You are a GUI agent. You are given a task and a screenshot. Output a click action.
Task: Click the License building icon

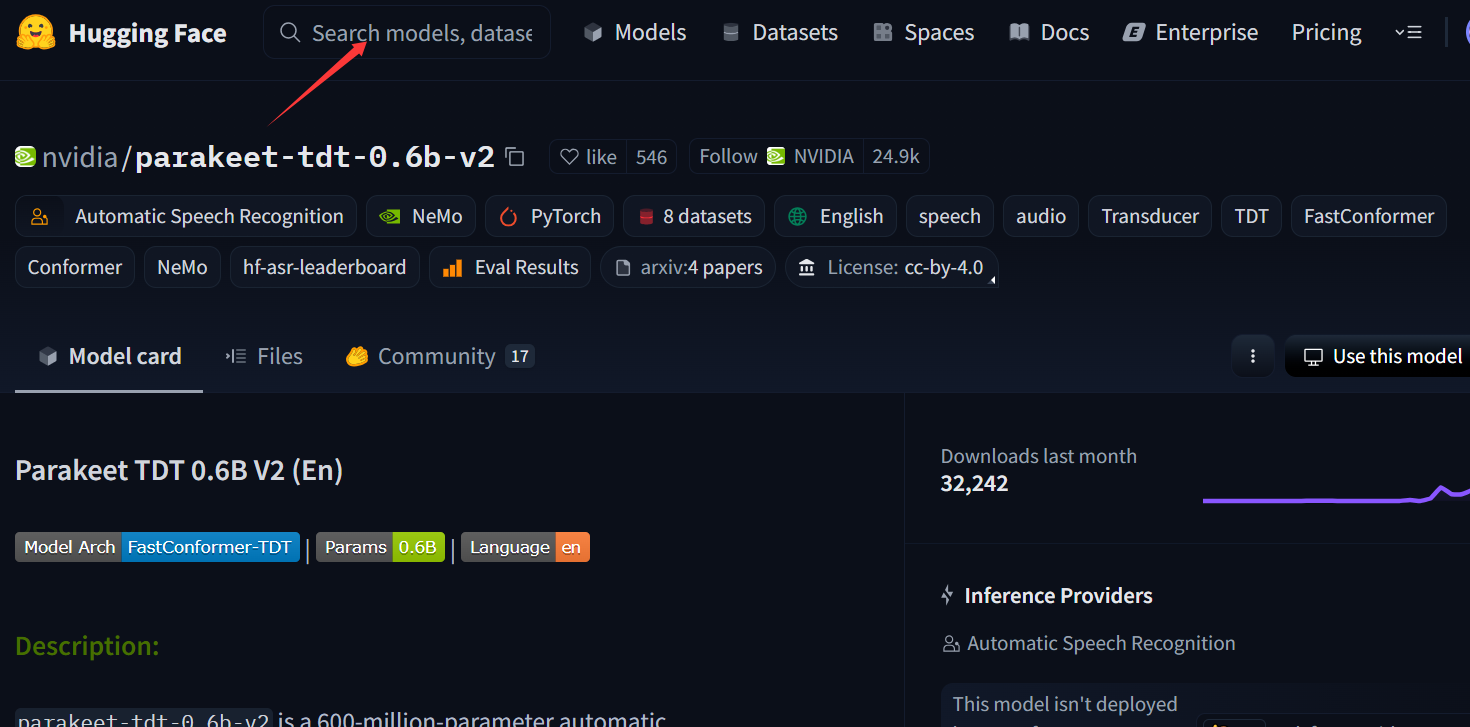coord(806,268)
